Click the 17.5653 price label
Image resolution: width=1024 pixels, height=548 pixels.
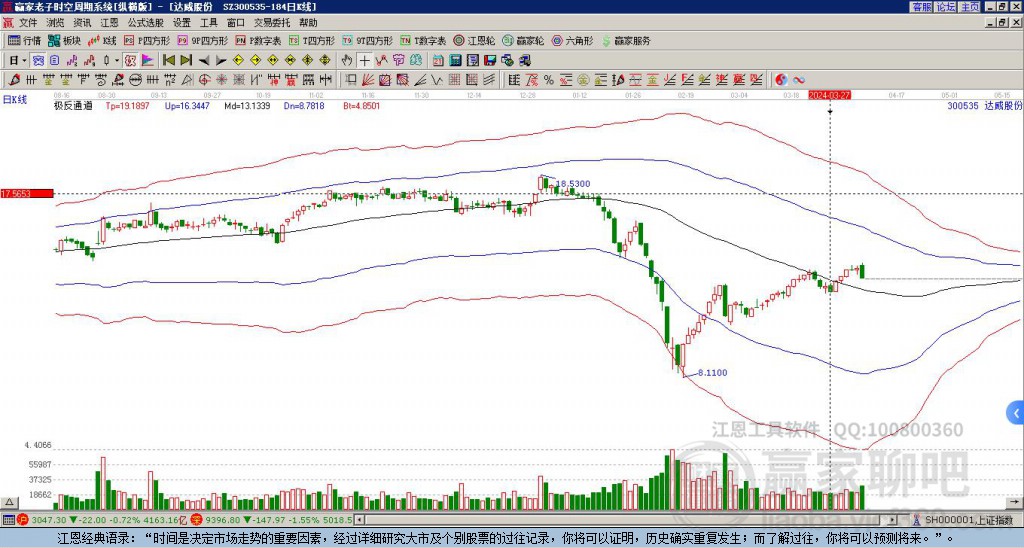click(27, 194)
